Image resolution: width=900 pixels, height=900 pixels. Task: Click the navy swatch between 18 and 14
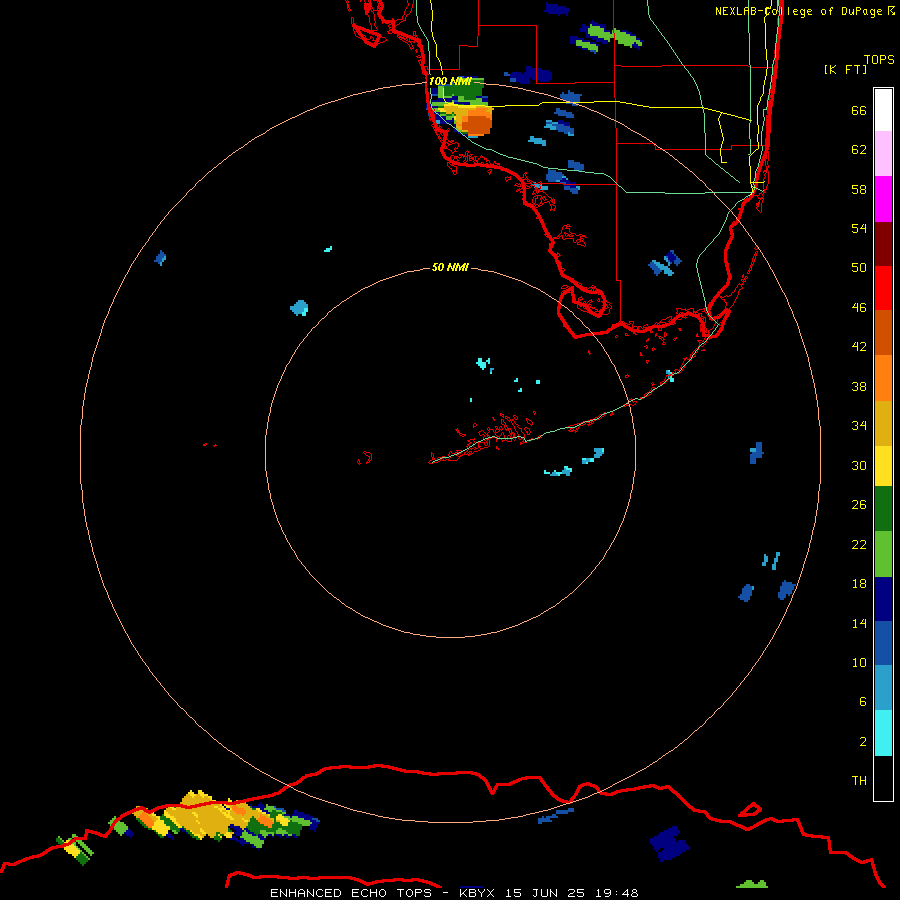(883, 599)
